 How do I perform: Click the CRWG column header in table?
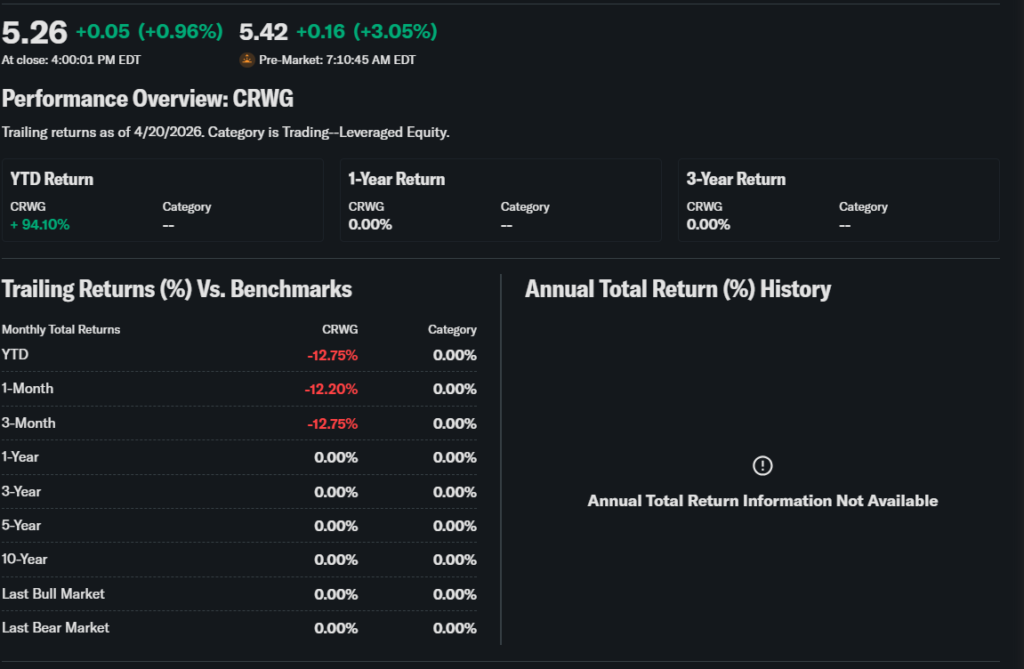click(340, 329)
